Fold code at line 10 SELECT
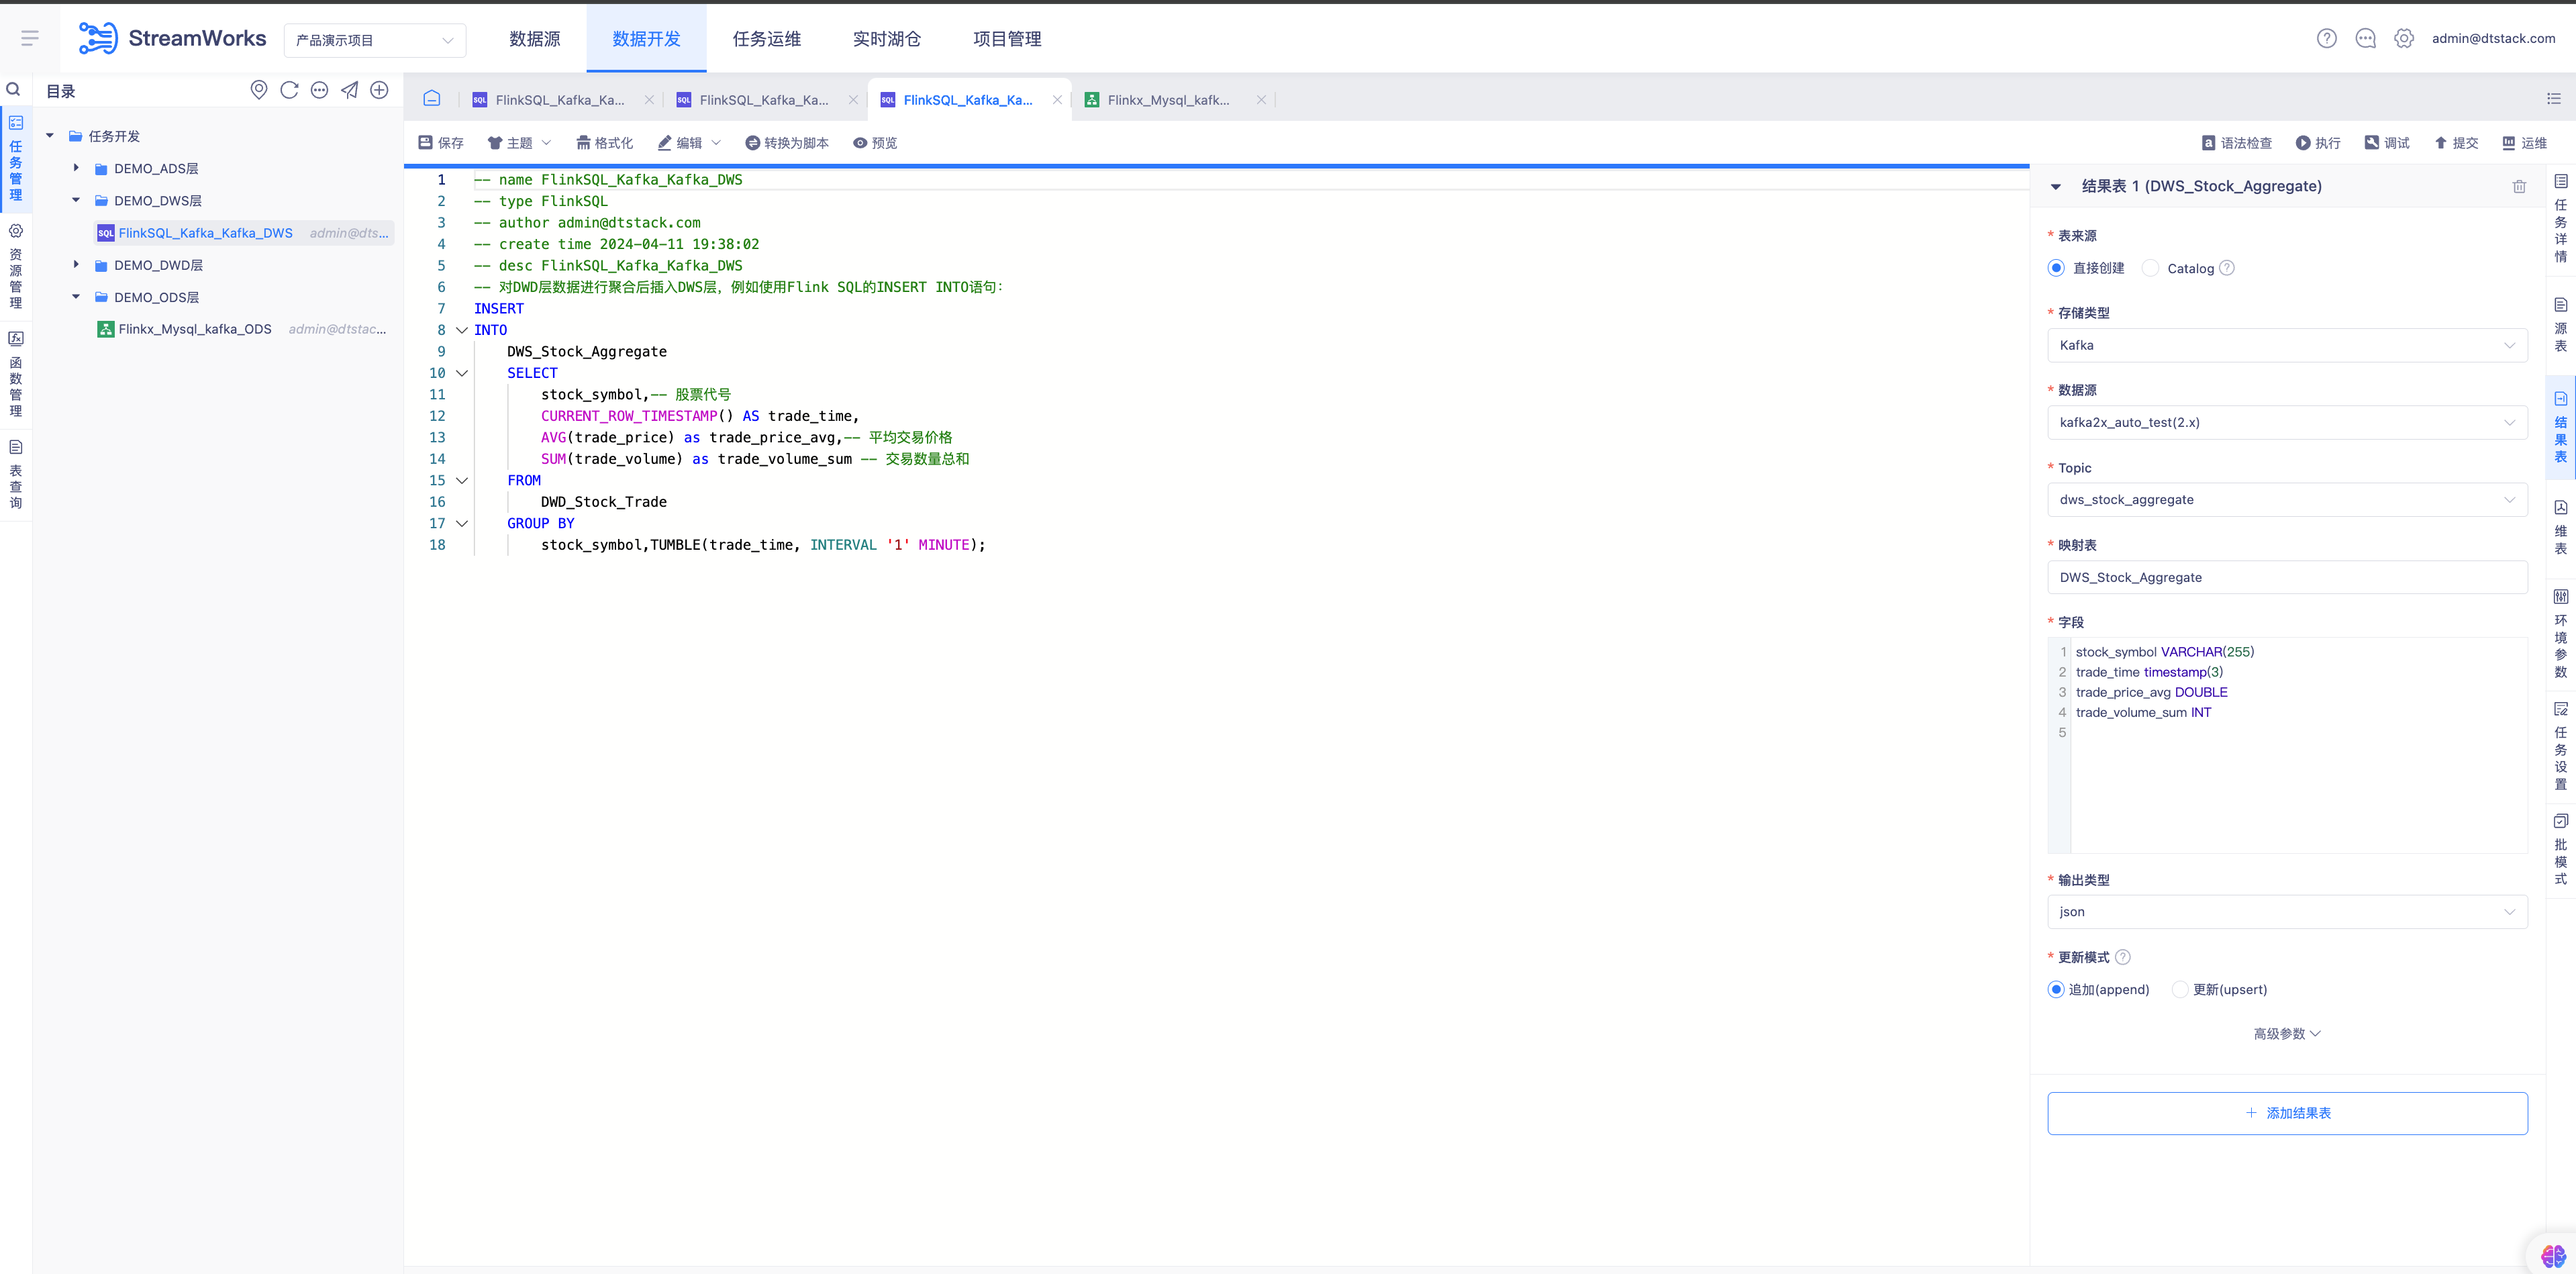 [462, 373]
